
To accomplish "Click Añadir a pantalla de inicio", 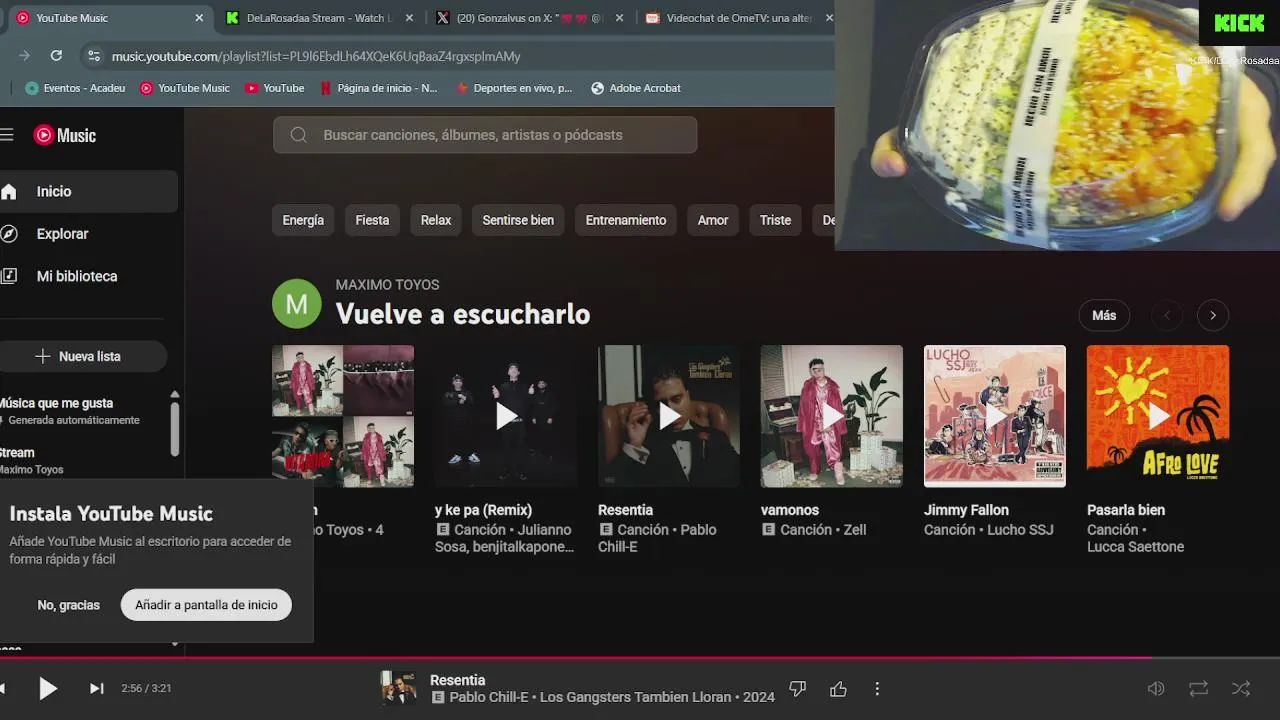I will [206, 605].
